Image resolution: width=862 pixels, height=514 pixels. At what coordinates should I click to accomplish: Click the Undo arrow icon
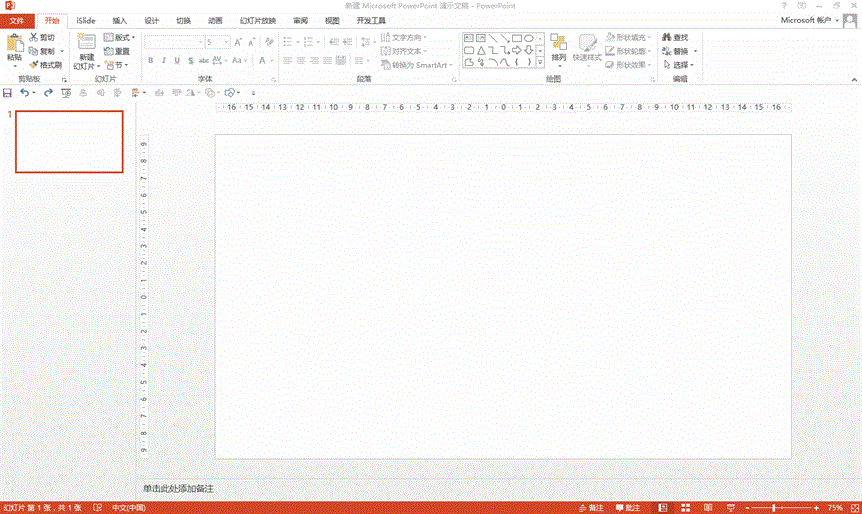[x=25, y=92]
